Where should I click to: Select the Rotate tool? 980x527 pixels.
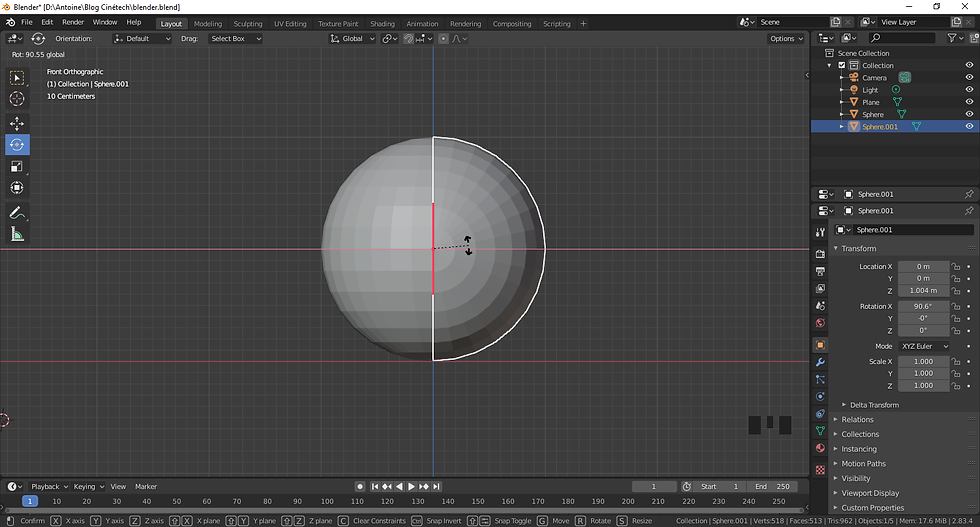coord(17,144)
